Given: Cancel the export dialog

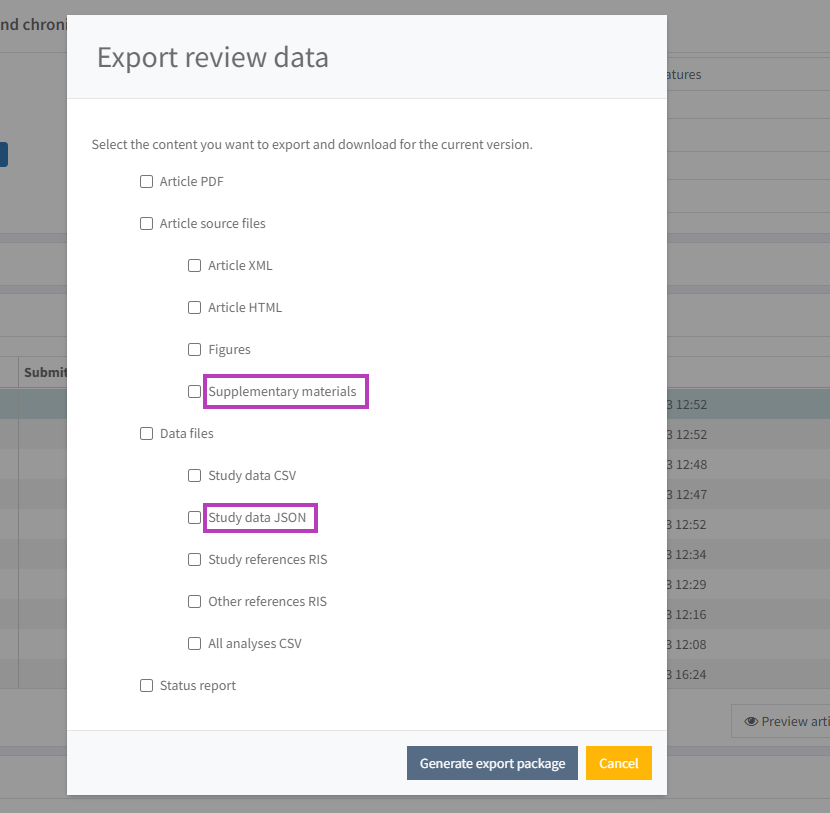Looking at the screenshot, I should [618, 763].
